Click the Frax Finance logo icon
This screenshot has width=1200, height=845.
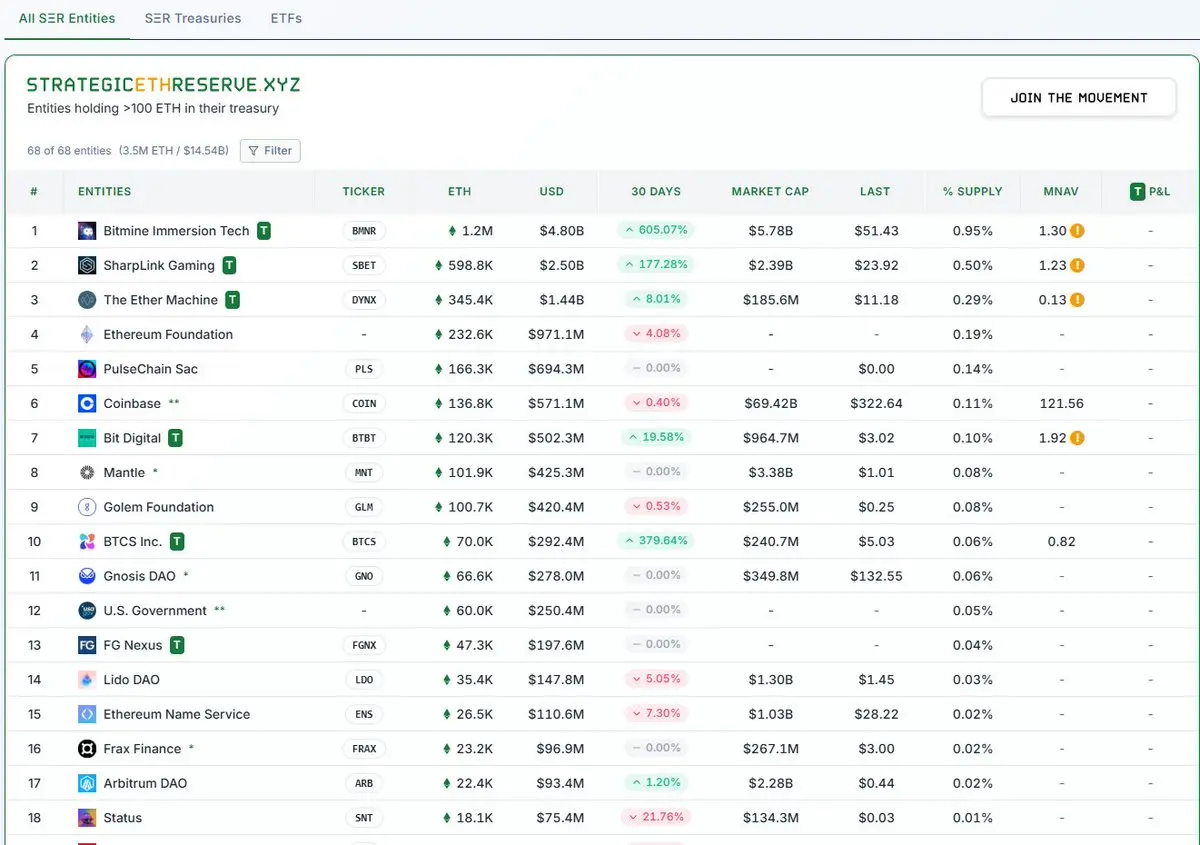click(x=87, y=749)
